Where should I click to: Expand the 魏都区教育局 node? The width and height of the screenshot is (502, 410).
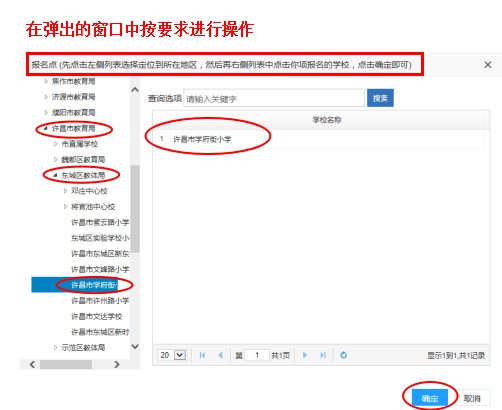pyautogui.click(x=56, y=160)
